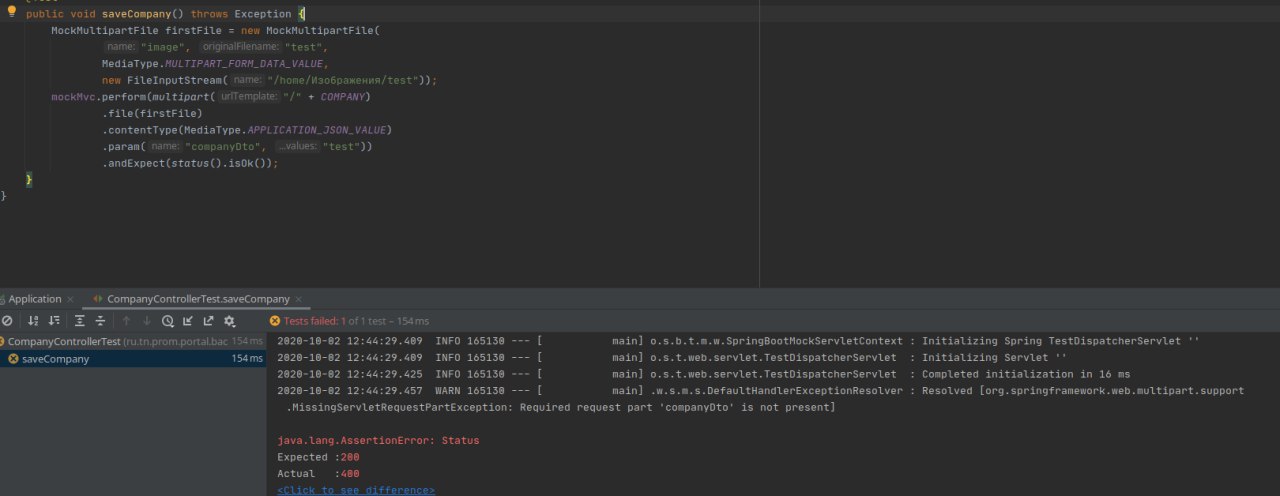Screen dimensions: 1280x496
Task: Close the CompanyControllerTest.saveCompany tab
Action: coord(298,299)
